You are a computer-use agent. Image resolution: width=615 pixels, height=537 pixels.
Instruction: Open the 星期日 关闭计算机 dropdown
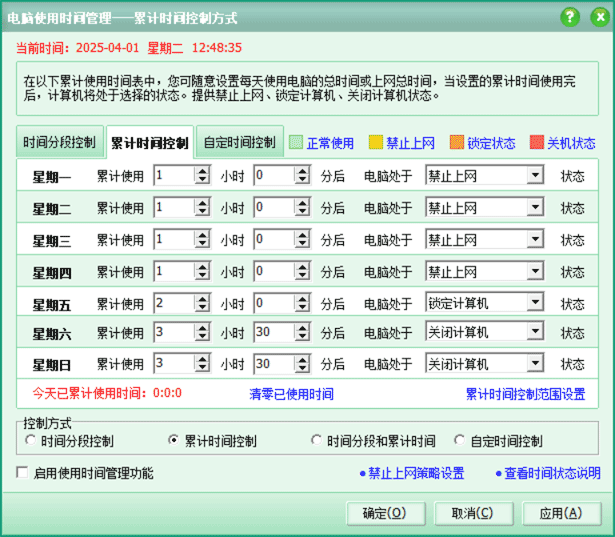[x=535, y=364]
